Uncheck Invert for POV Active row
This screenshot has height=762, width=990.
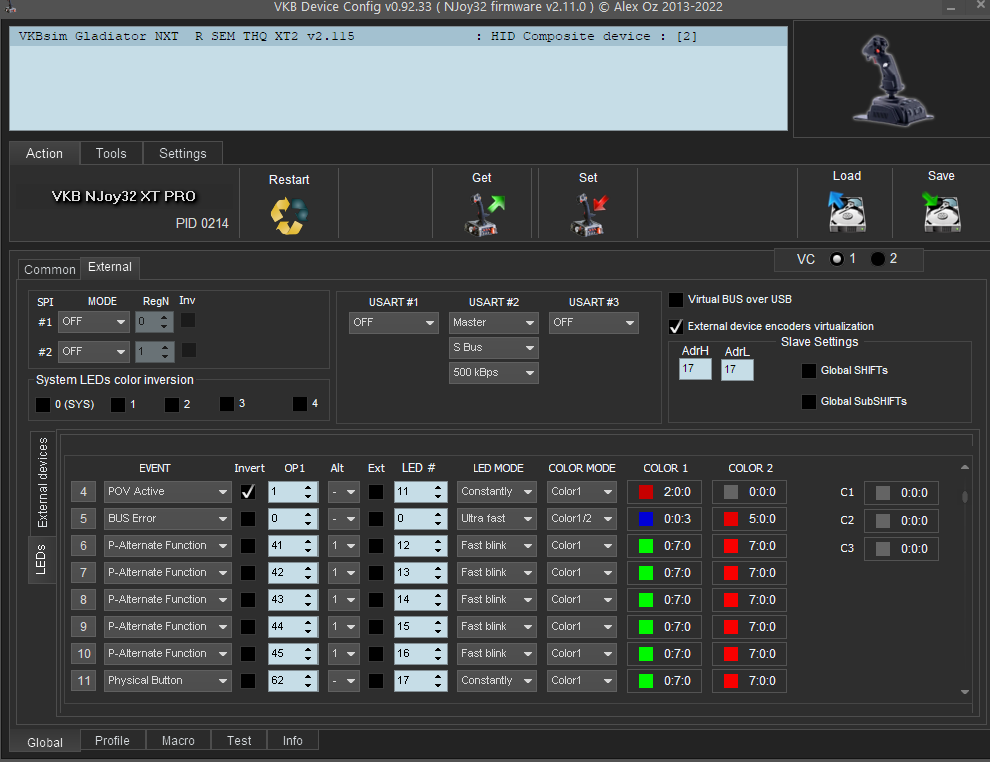tap(248, 492)
